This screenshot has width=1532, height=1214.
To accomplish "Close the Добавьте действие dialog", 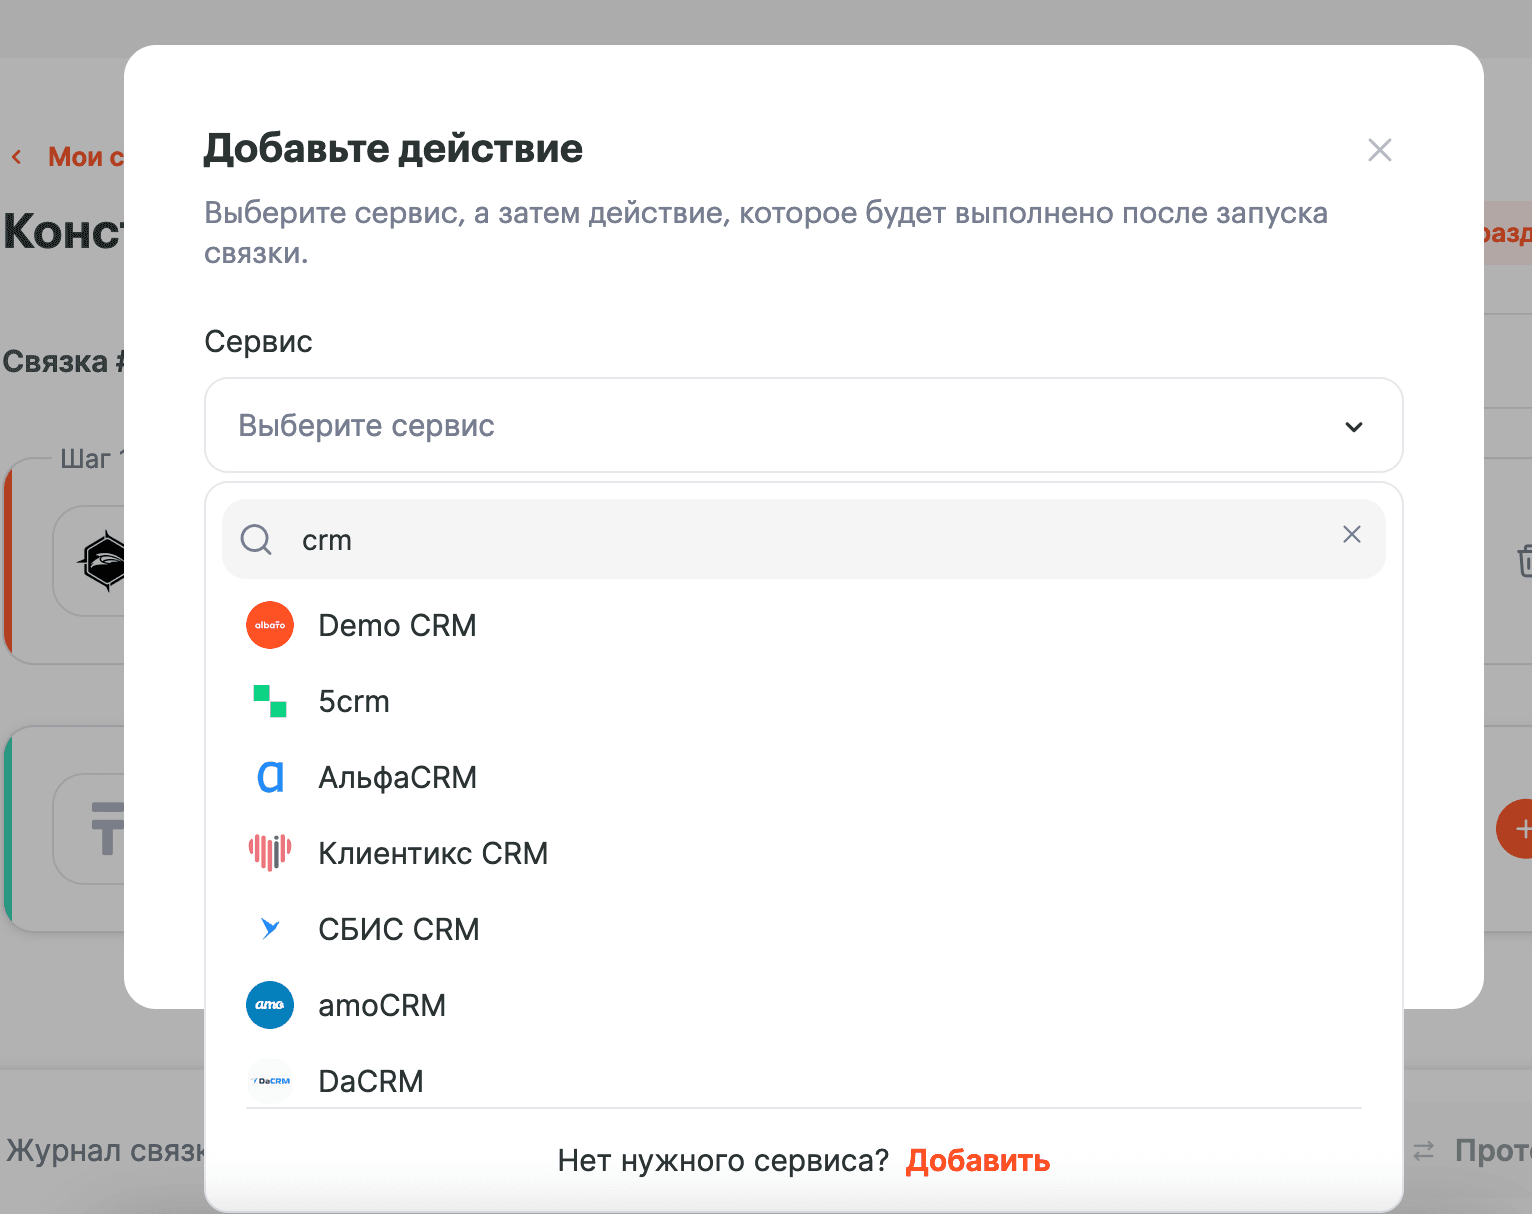I will (1379, 150).
